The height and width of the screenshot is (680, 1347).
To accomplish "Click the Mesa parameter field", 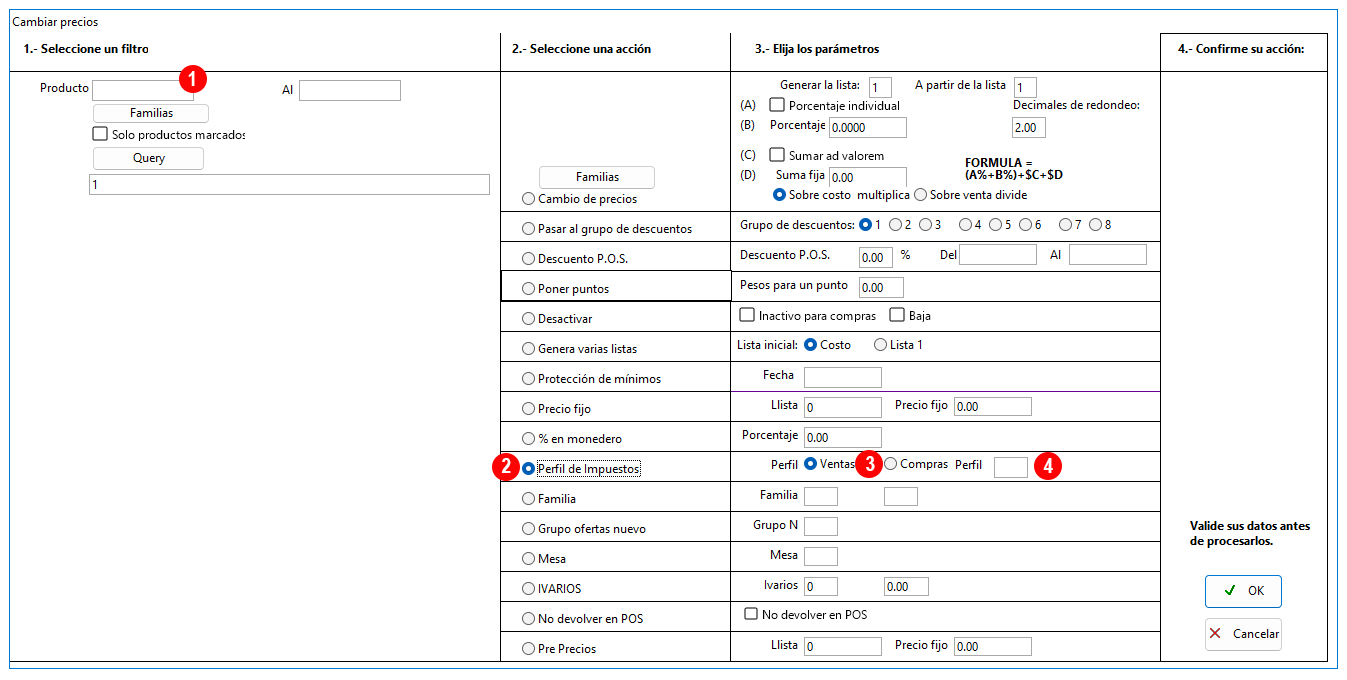I will 821,556.
